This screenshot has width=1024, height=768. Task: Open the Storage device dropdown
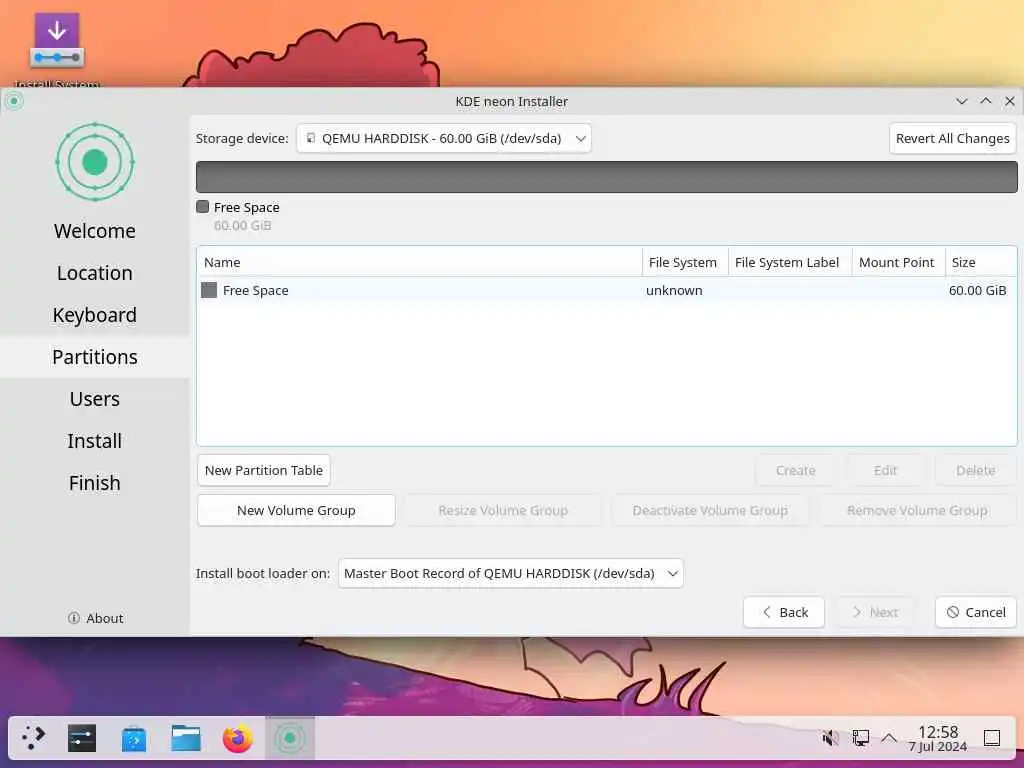click(444, 138)
